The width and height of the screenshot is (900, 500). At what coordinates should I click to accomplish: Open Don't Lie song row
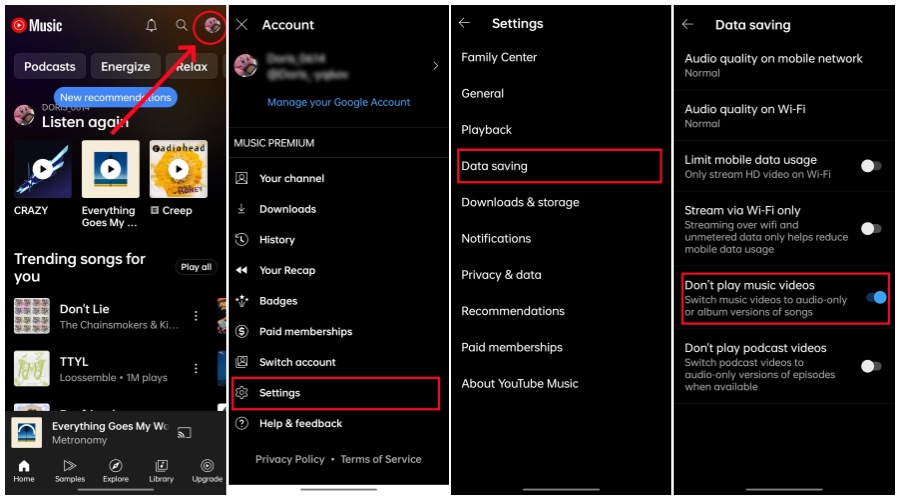[x=107, y=316]
